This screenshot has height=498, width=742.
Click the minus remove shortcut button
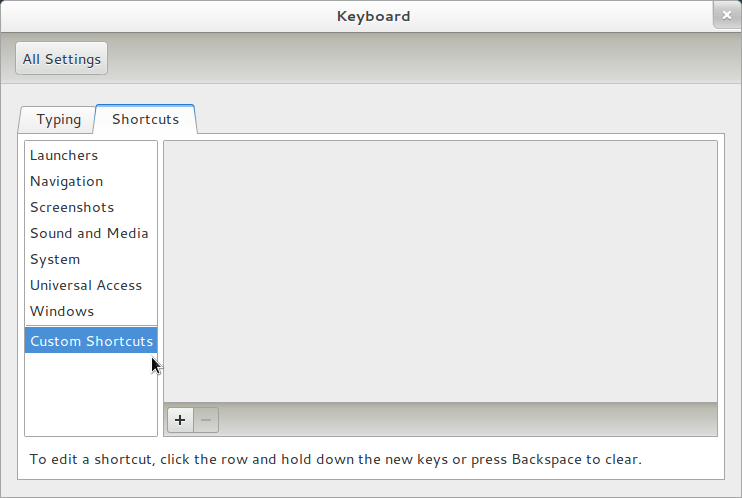click(x=206, y=420)
